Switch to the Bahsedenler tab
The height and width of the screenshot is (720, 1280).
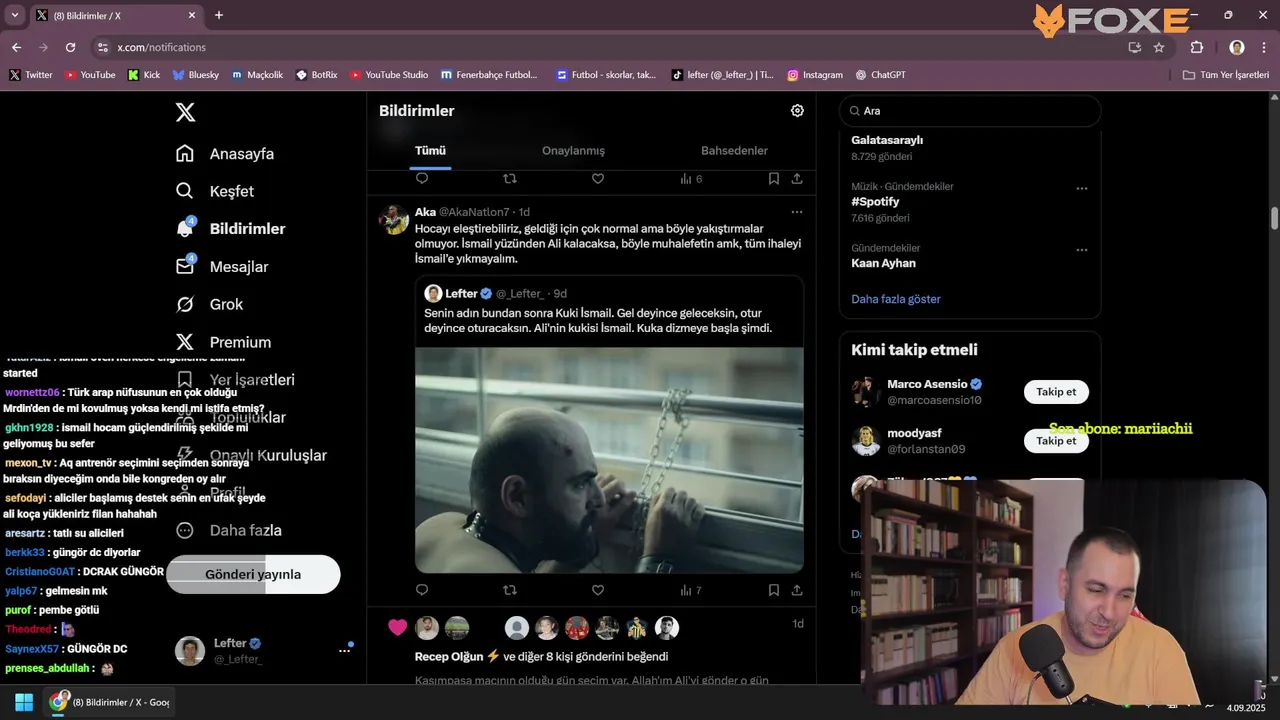pos(734,151)
